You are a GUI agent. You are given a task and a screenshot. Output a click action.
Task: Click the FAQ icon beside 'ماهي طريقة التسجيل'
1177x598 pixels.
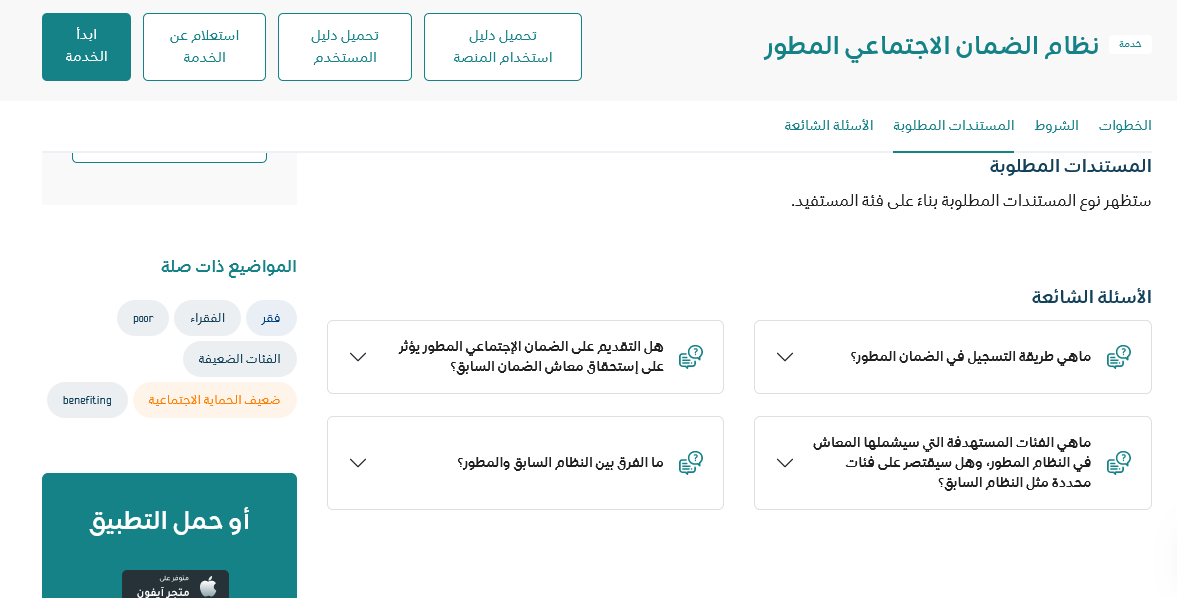coord(1118,357)
